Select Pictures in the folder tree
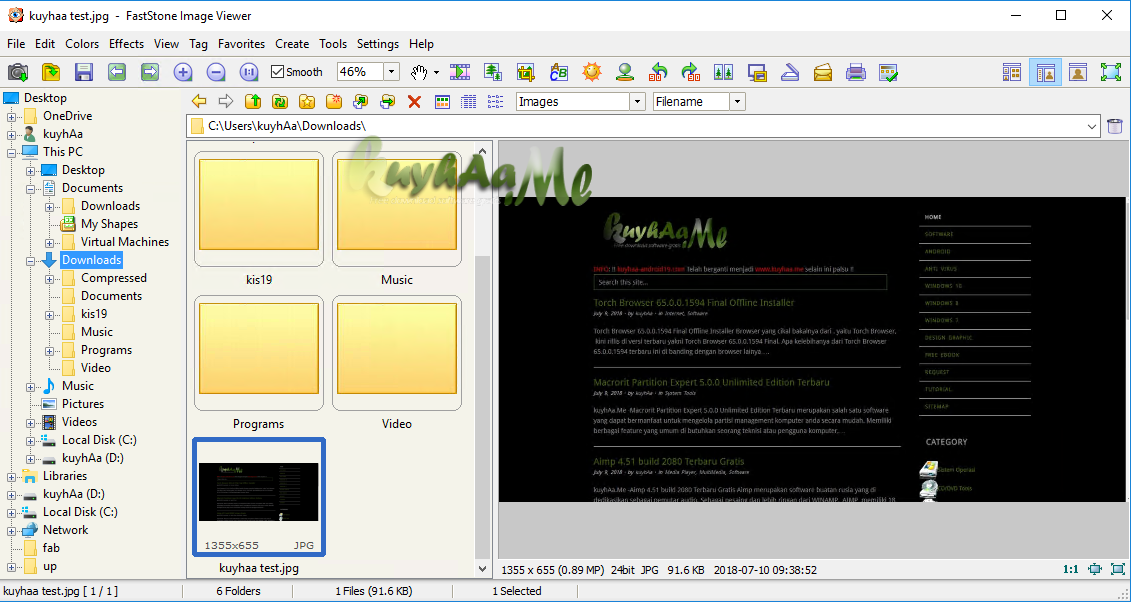Screen dimensions: 1132x602 [83, 404]
